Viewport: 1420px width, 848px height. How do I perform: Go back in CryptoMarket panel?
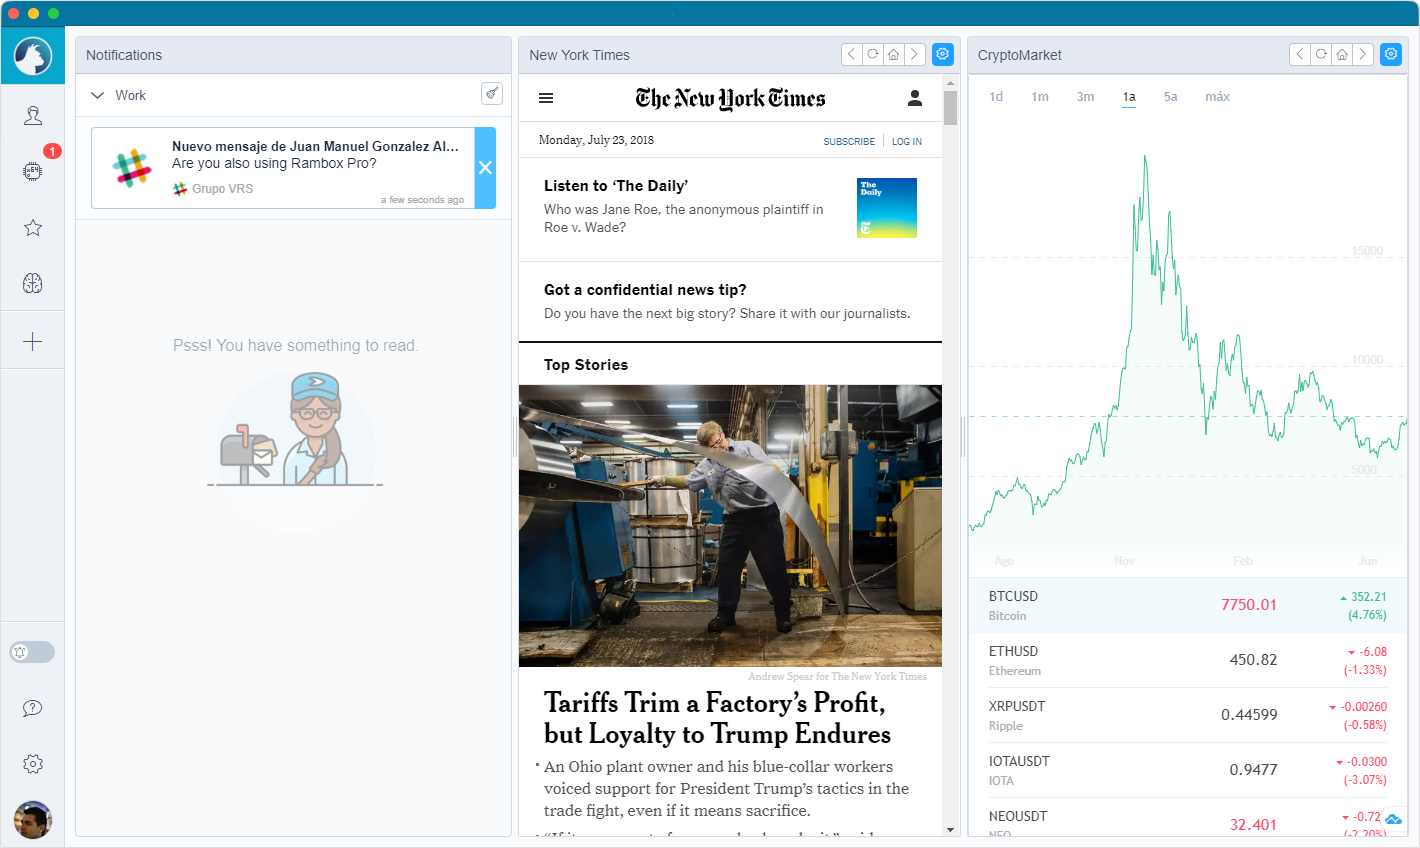pos(1299,54)
